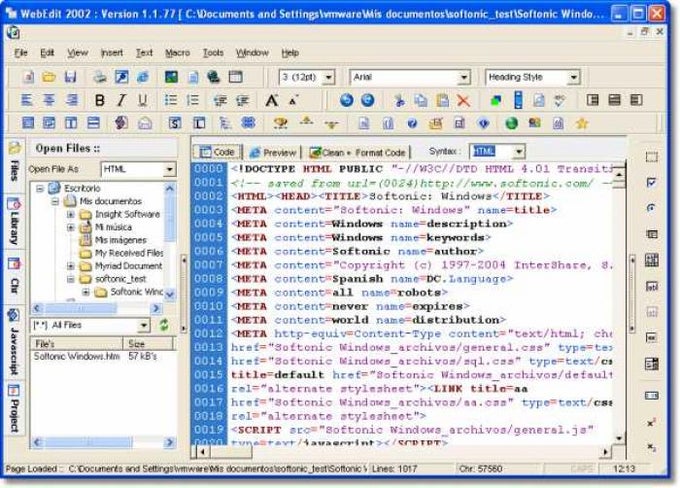Copy selection with the copy icon
Screen dimensions: 680x488
421,101
